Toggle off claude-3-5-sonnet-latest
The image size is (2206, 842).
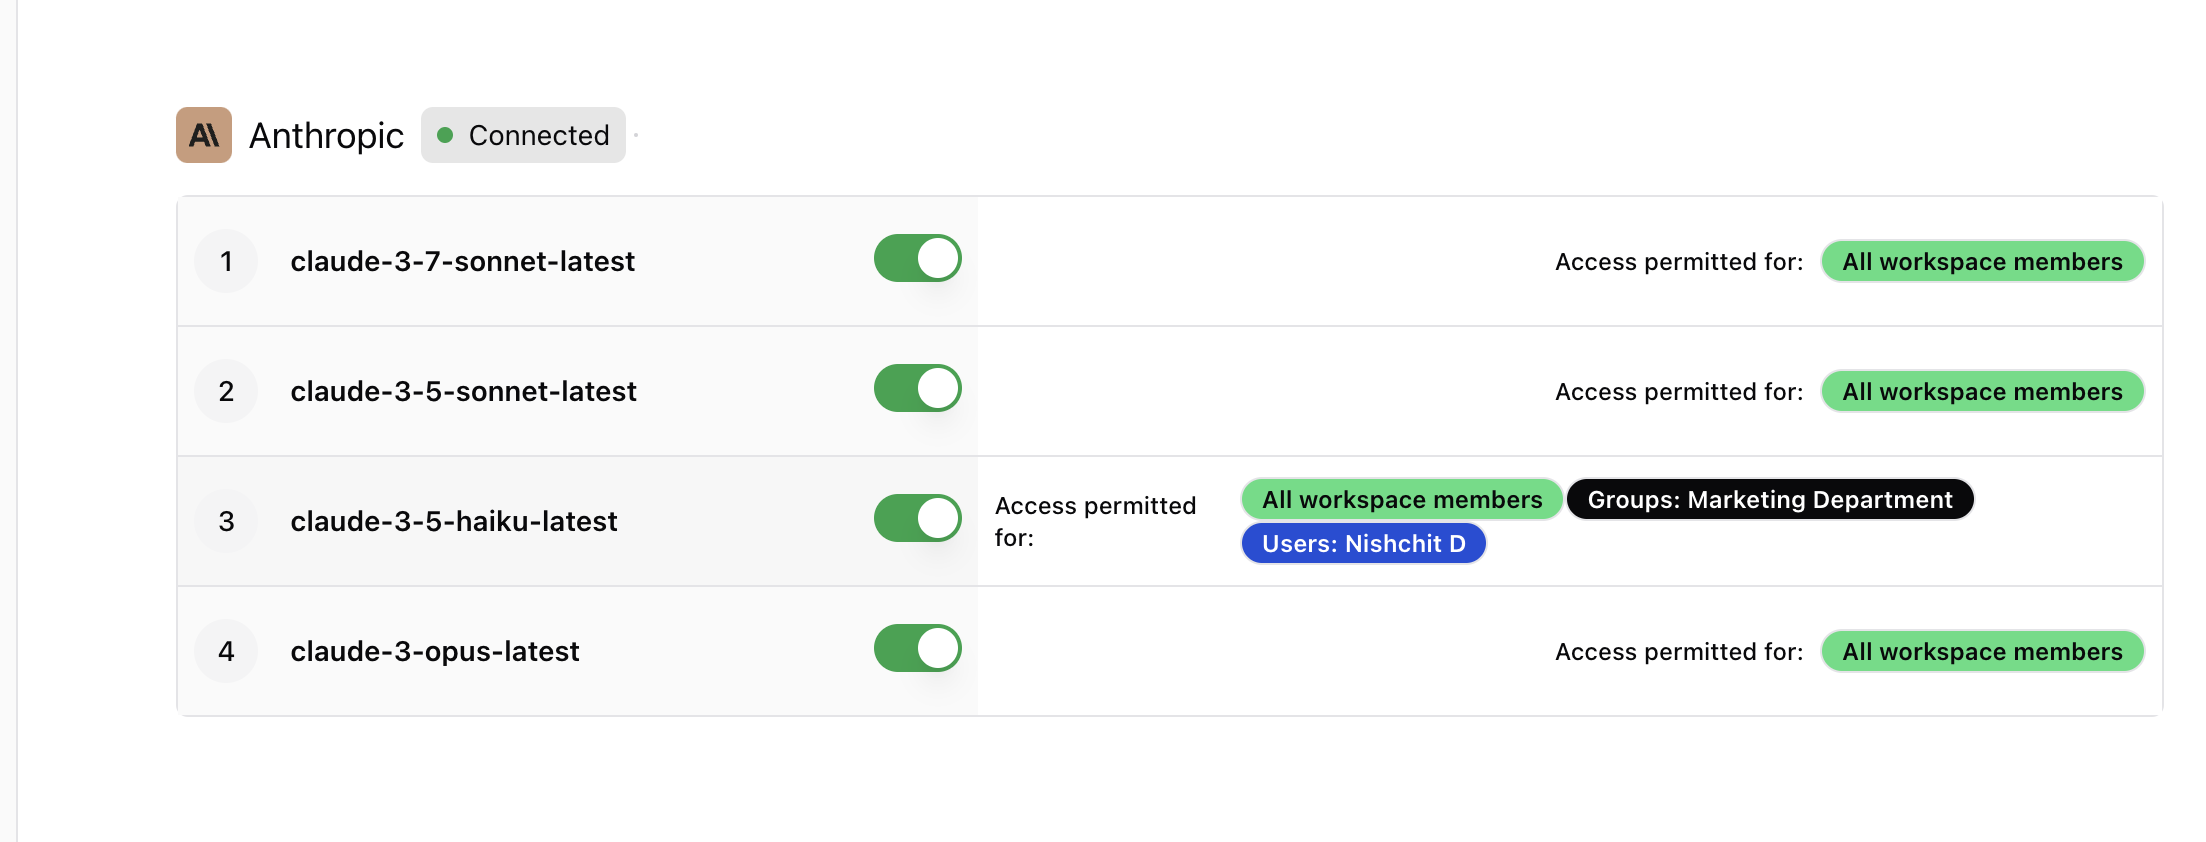pyautogui.click(x=916, y=388)
